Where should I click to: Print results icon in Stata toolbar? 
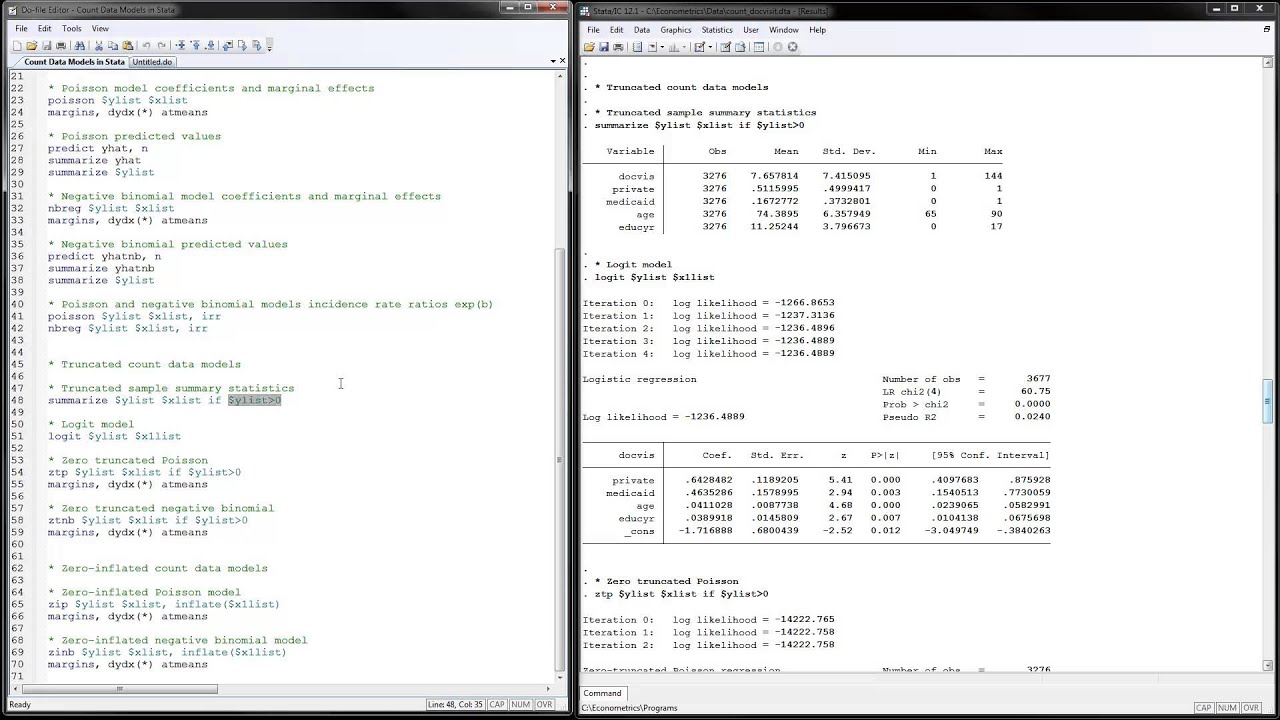point(618,47)
